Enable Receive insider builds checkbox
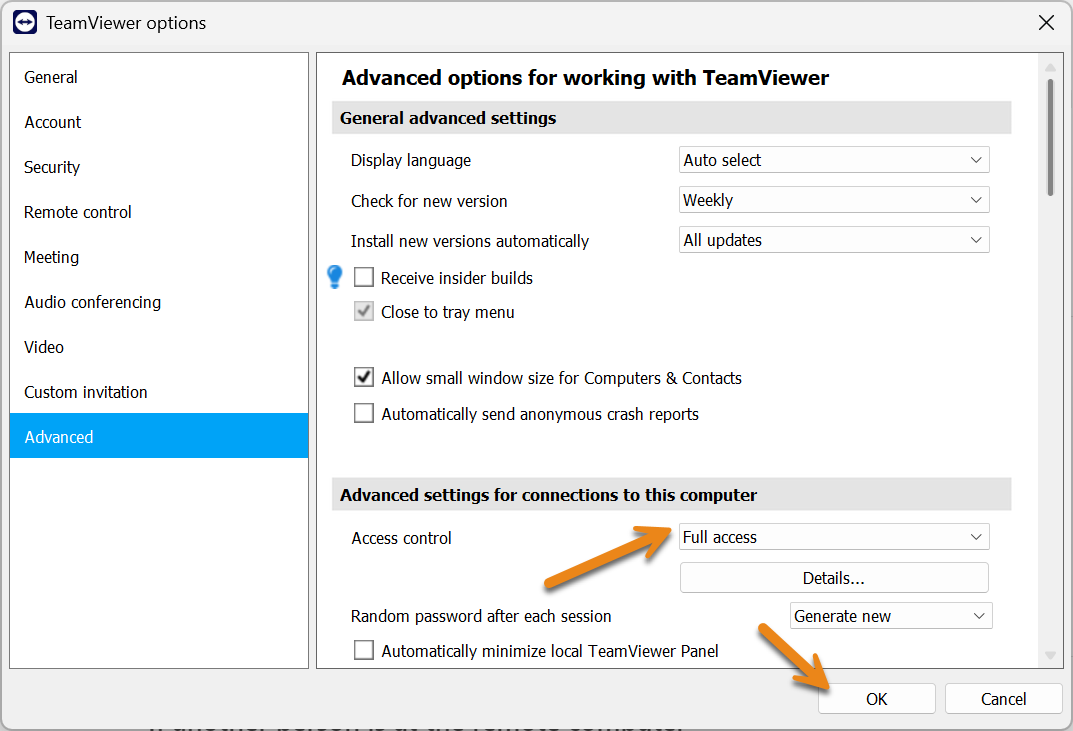 click(364, 277)
